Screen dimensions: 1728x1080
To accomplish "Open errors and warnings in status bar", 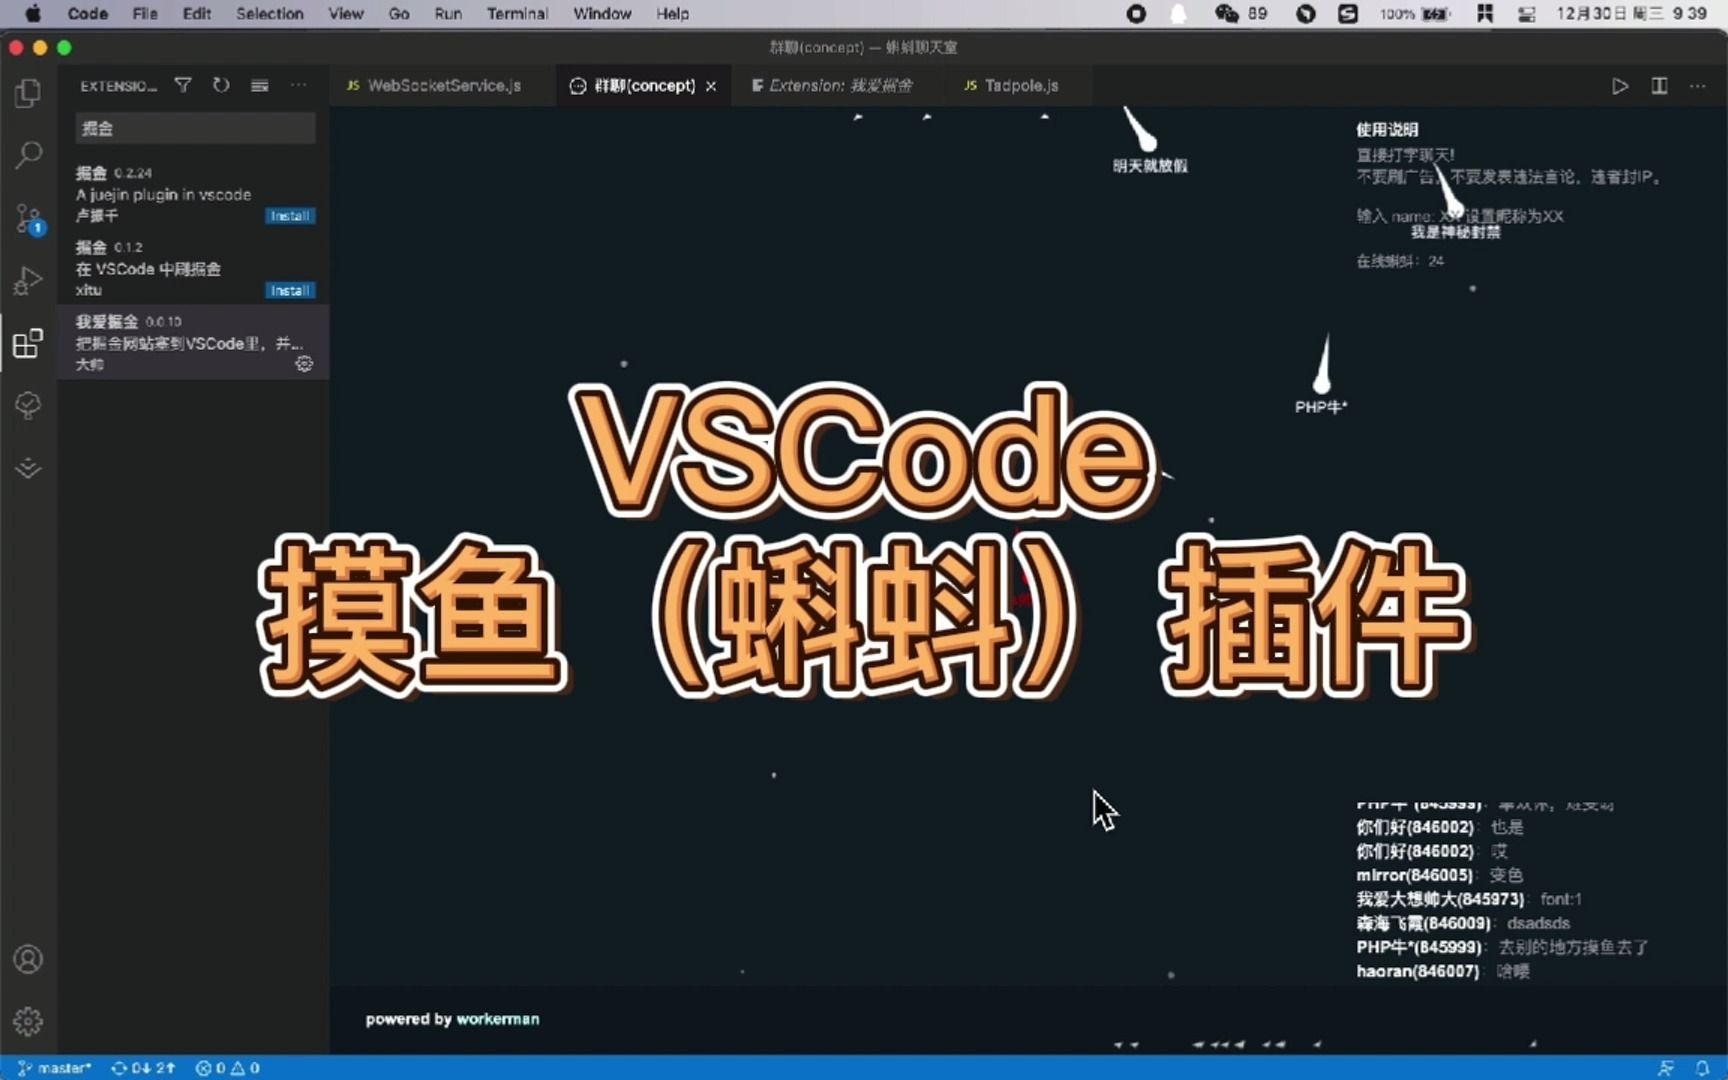I will coord(228,1068).
